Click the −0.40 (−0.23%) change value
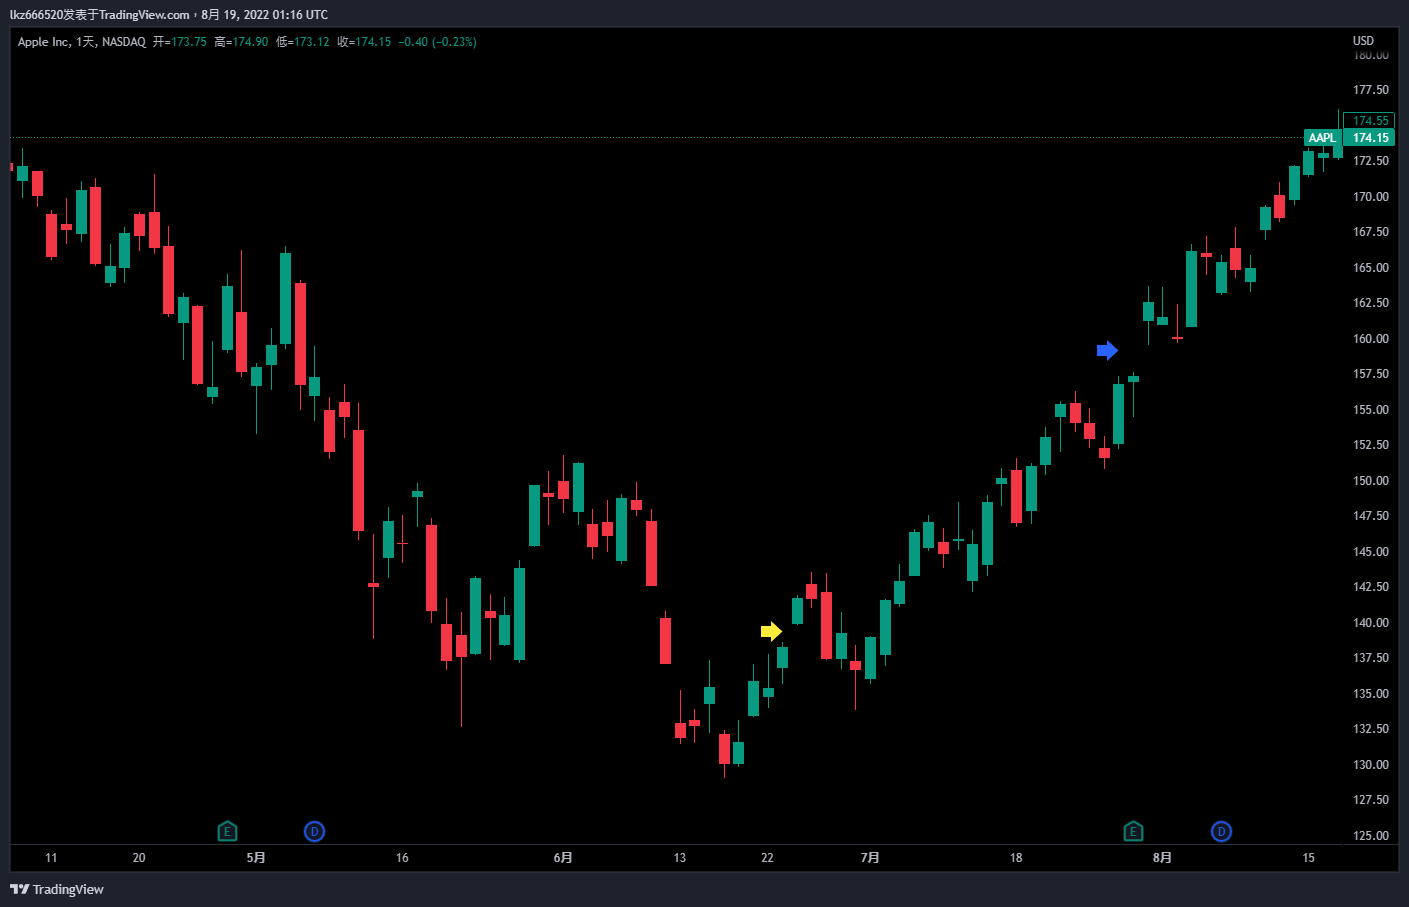 [438, 42]
